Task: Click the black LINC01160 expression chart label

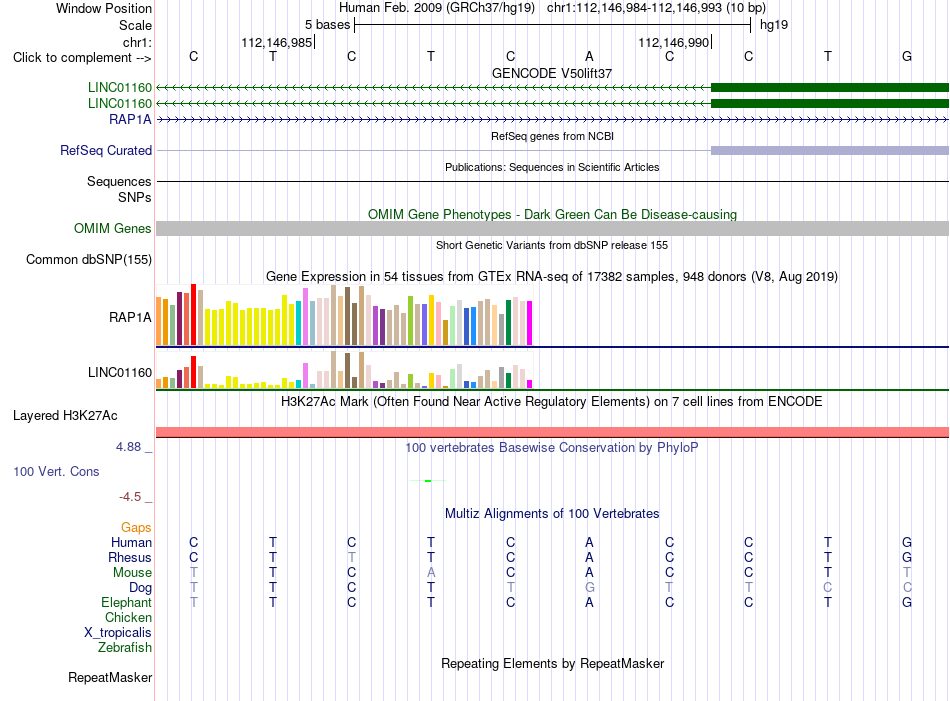Action: (120, 372)
